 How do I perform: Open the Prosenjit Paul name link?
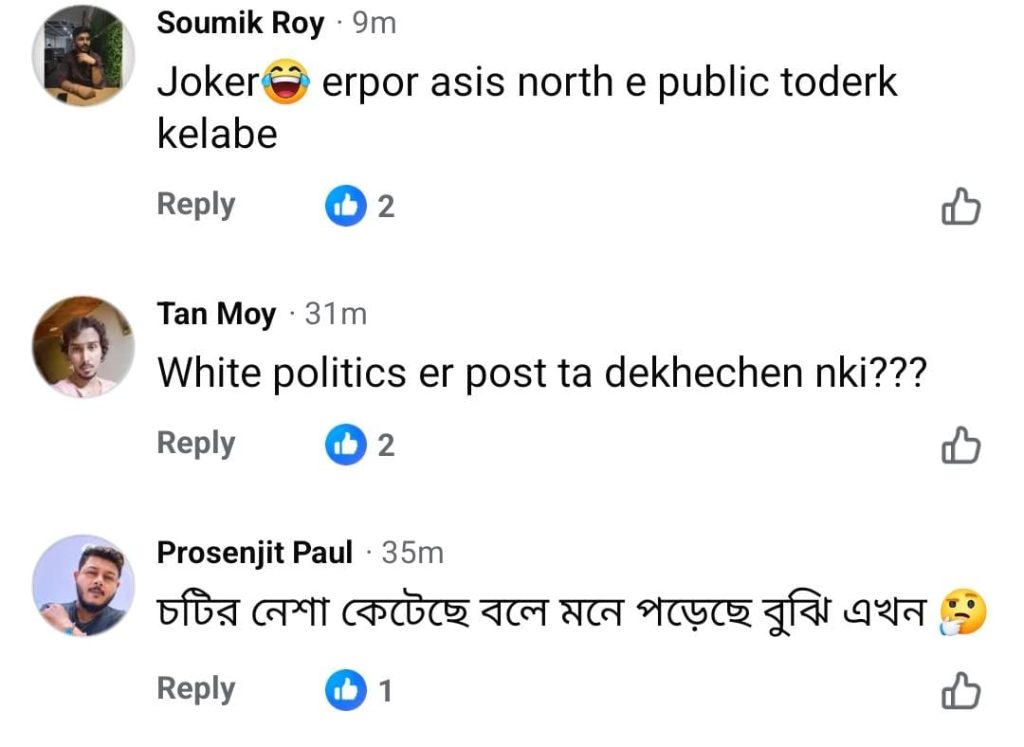point(255,552)
